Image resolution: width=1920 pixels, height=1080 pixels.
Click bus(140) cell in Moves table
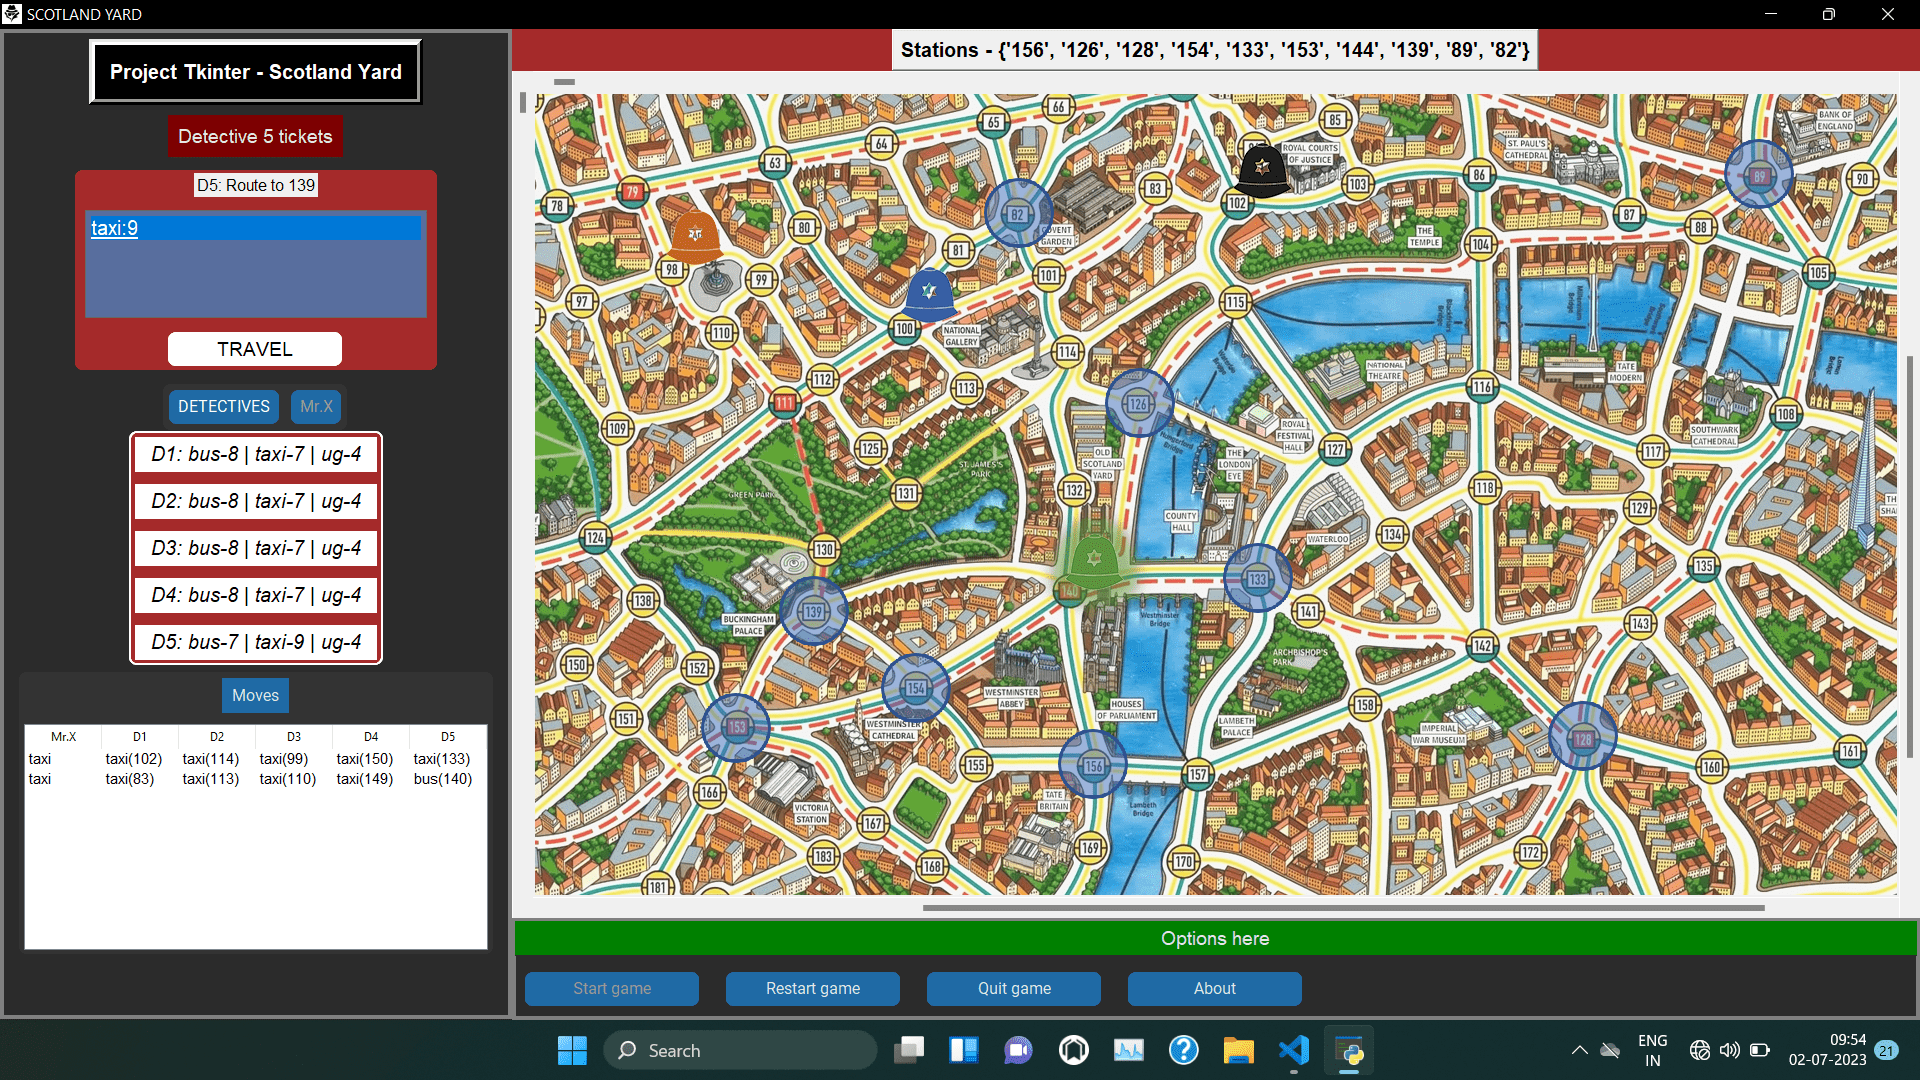pyautogui.click(x=443, y=779)
